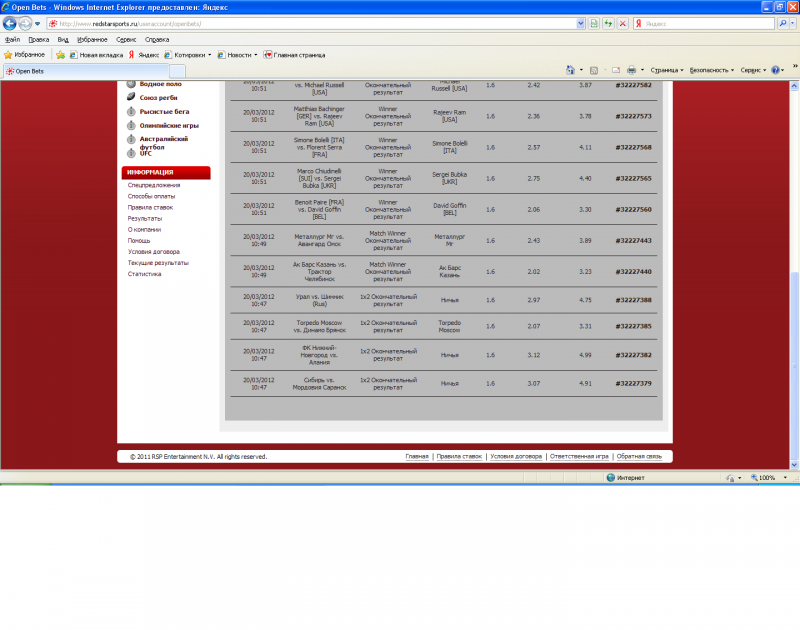800x630 pixels.
Task: Click the browser Back arrow button
Action: click(x=10, y=23)
